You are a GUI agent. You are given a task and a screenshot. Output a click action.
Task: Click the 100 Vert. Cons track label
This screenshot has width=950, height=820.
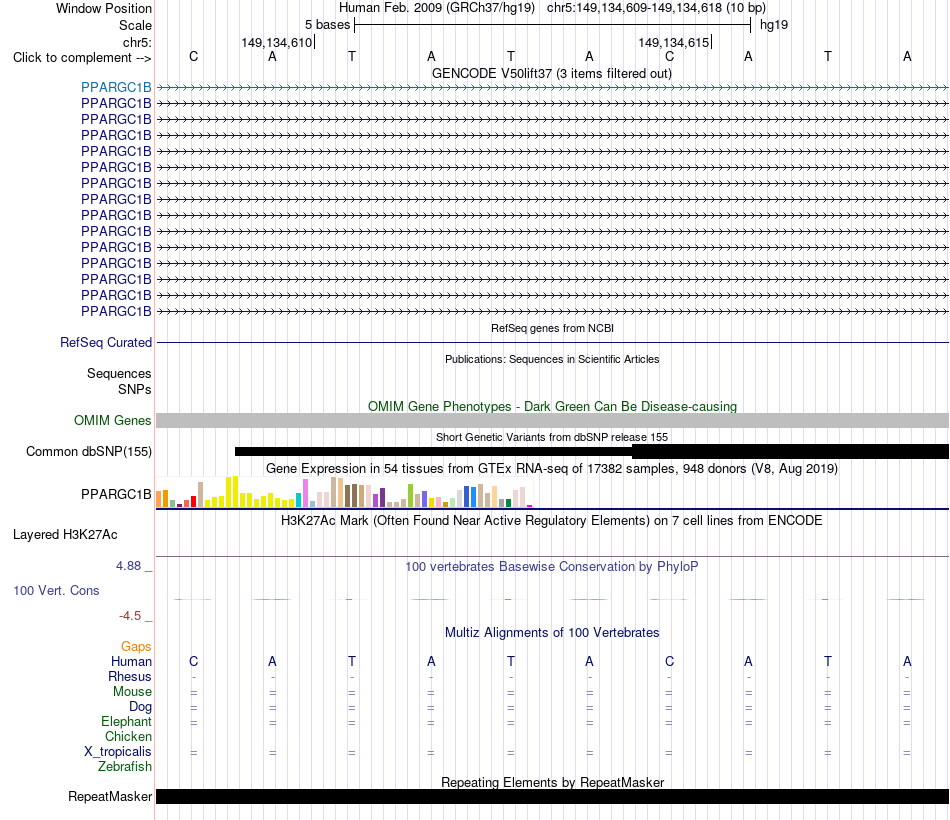point(56,590)
